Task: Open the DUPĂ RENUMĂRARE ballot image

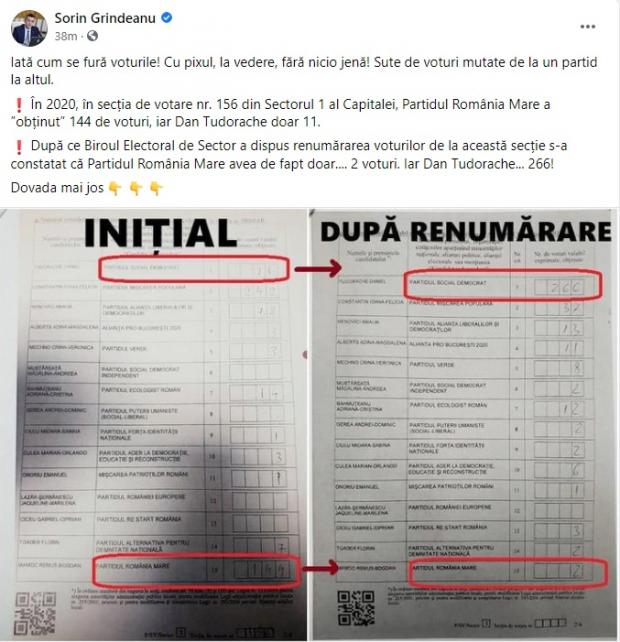Action: [463, 425]
